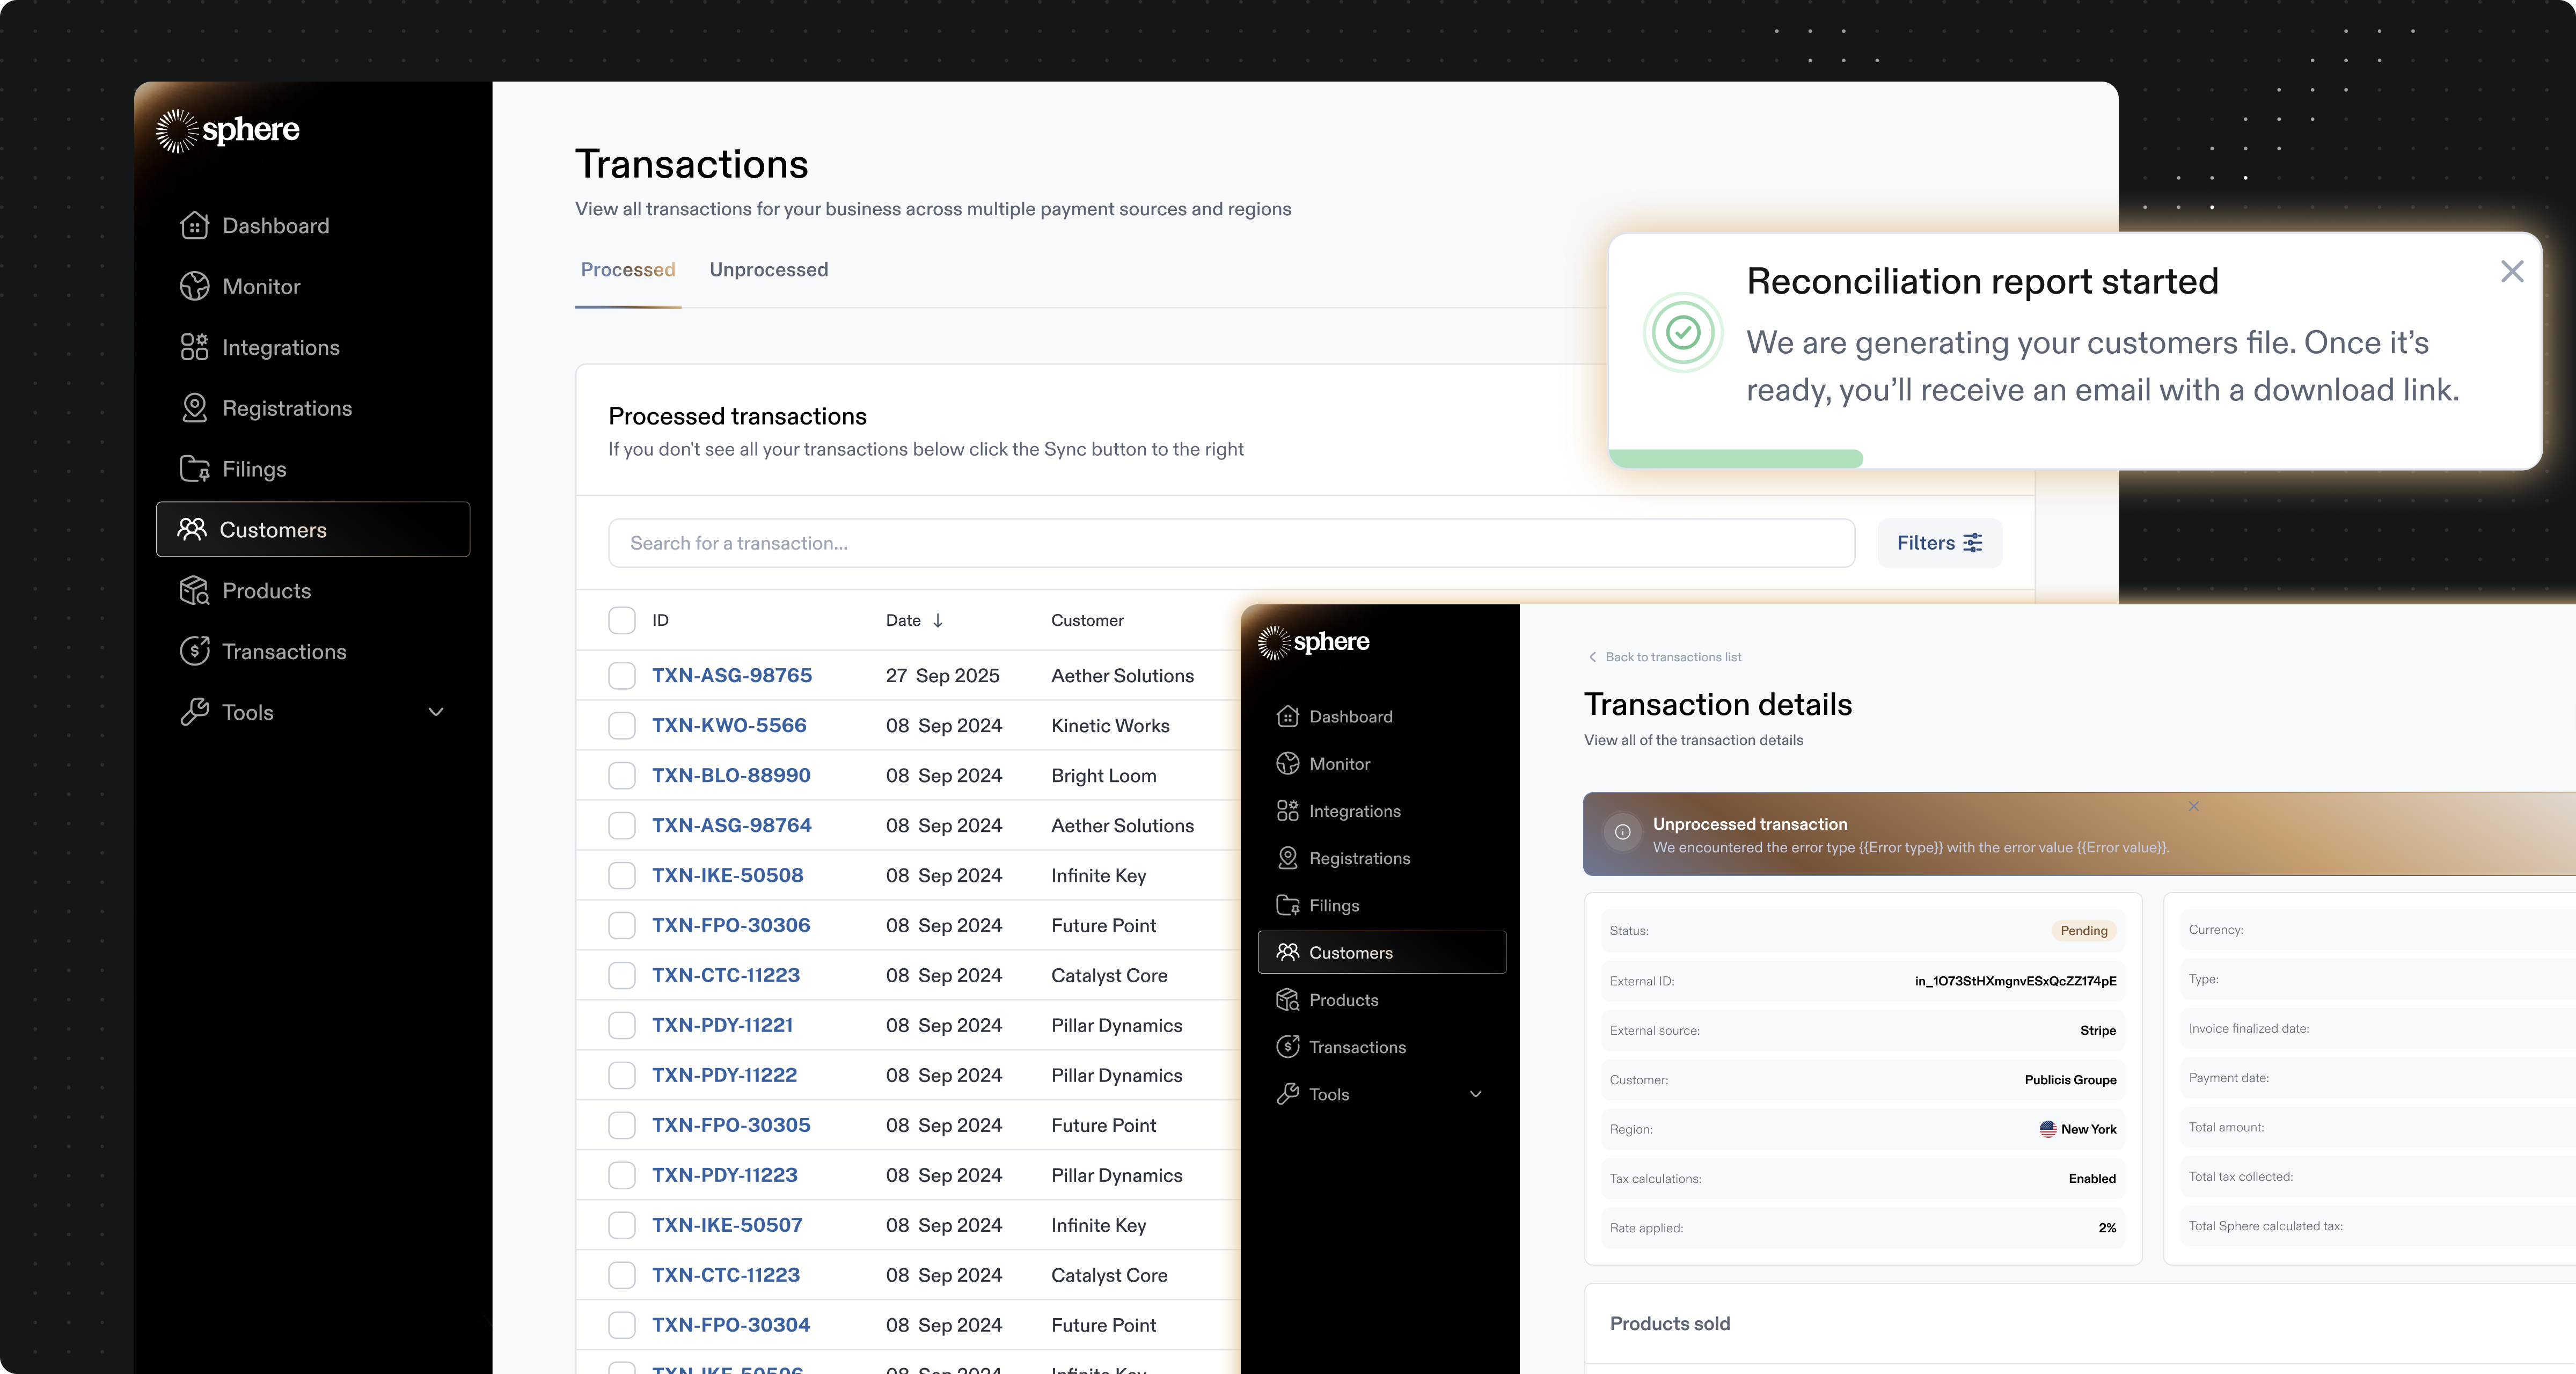Check the box for TXN-ASG-98765 row

(622, 676)
